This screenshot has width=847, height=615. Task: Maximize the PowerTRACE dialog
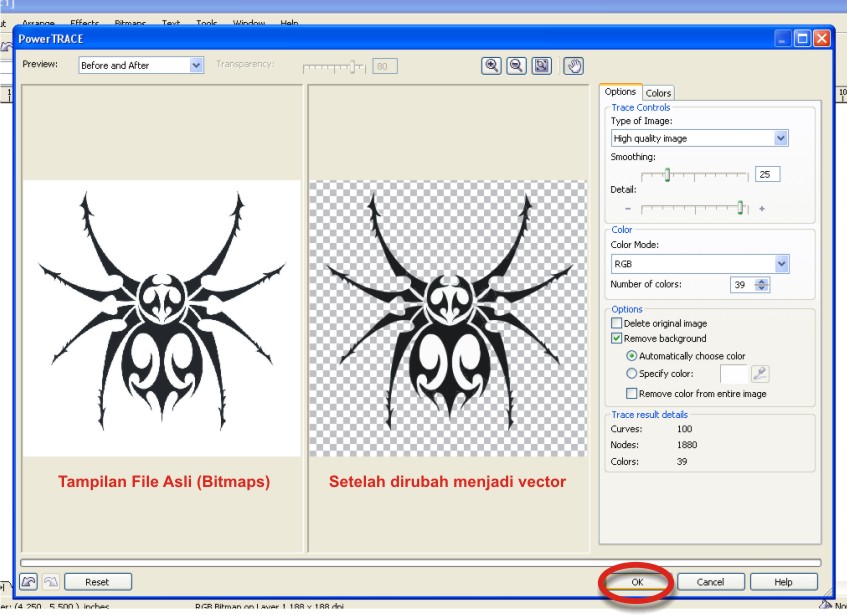(802, 38)
